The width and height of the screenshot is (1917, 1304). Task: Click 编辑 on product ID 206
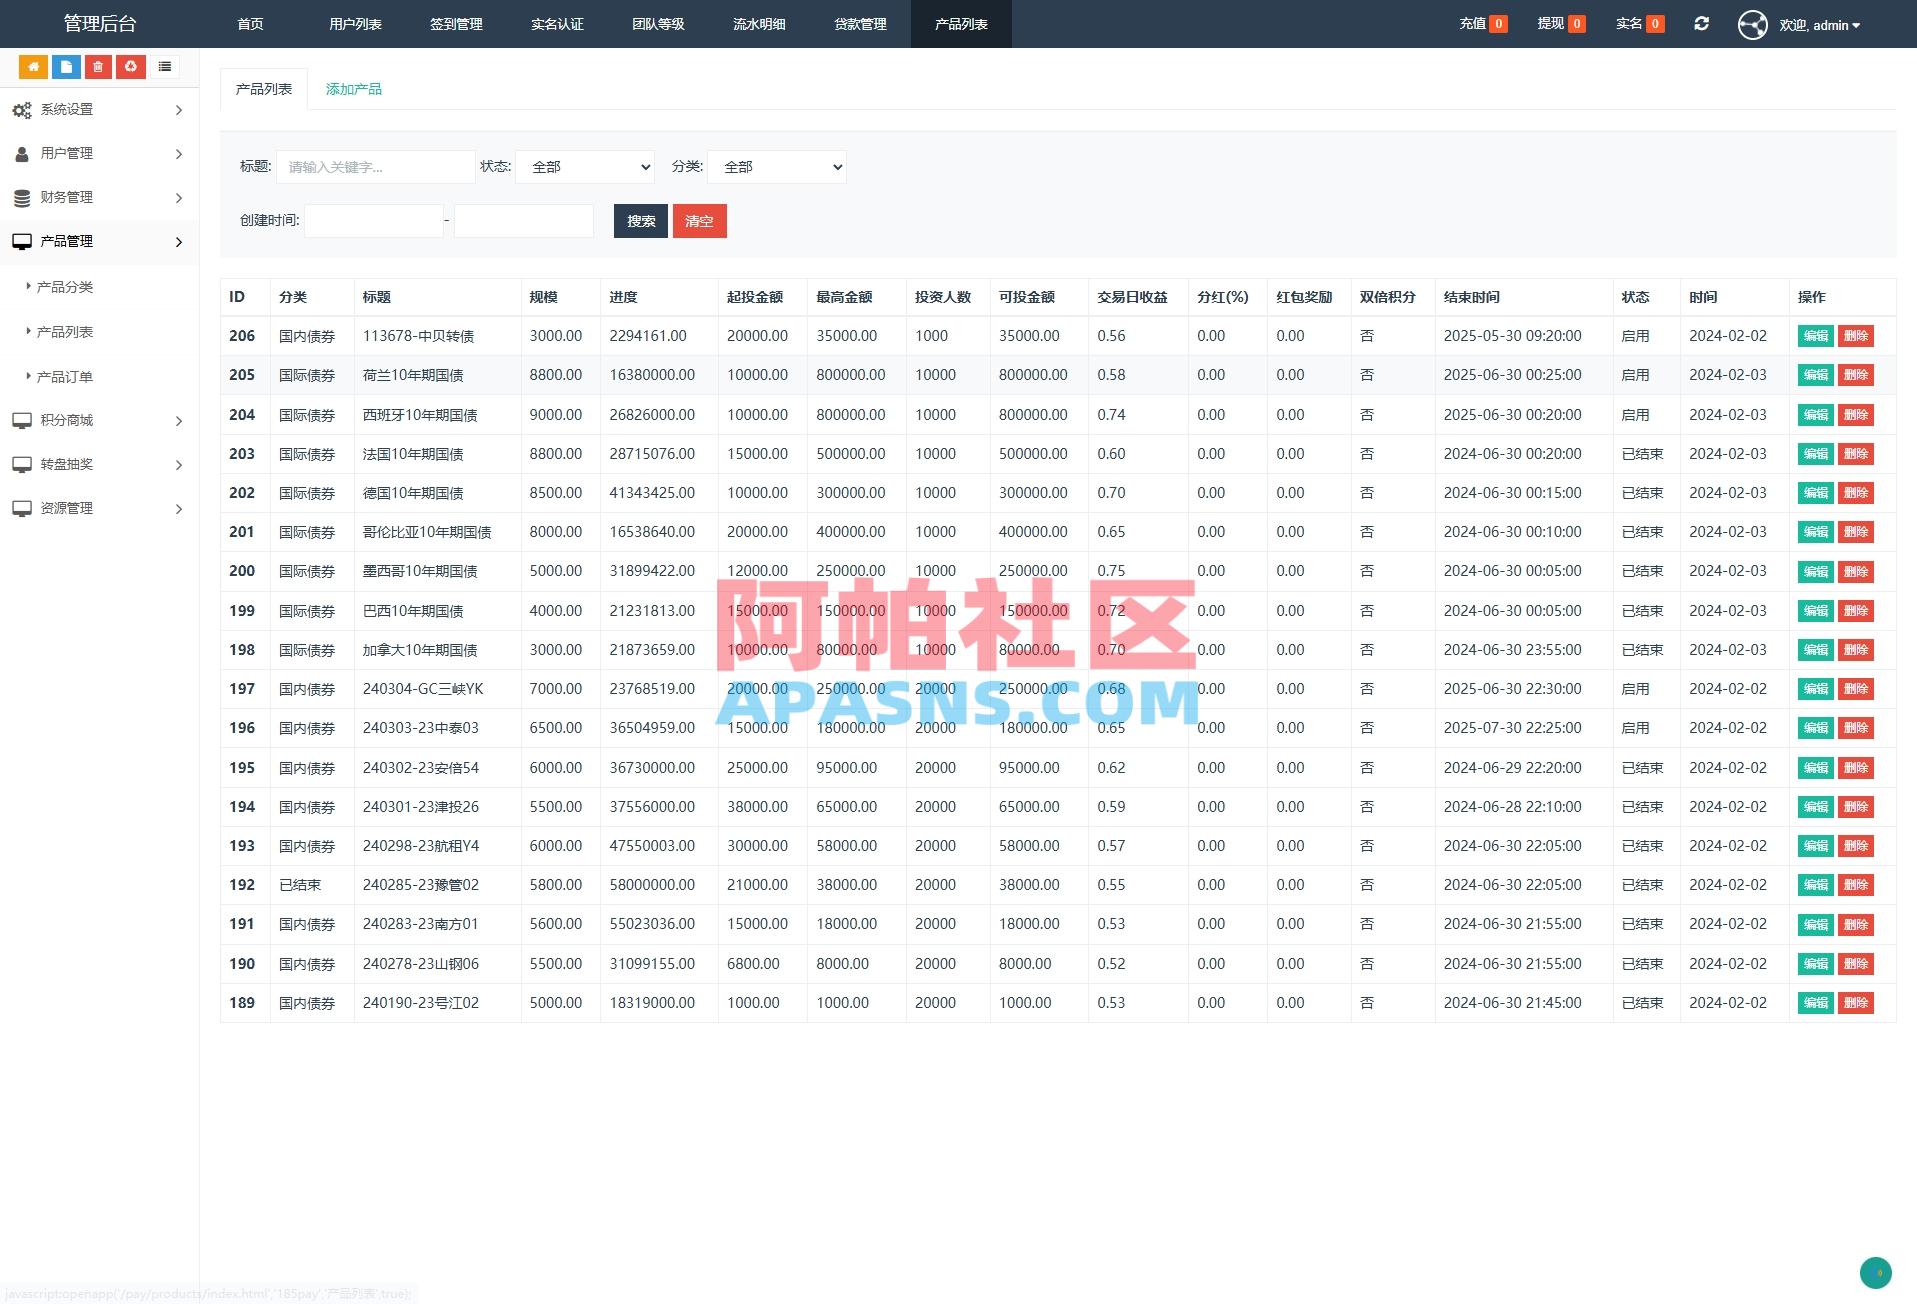pyautogui.click(x=1814, y=336)
